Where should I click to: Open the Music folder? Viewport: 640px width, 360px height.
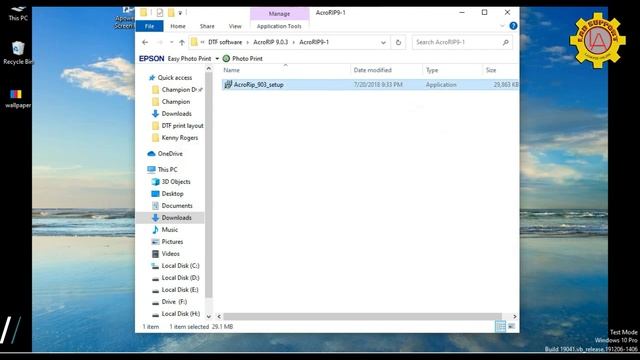[165, 230]
